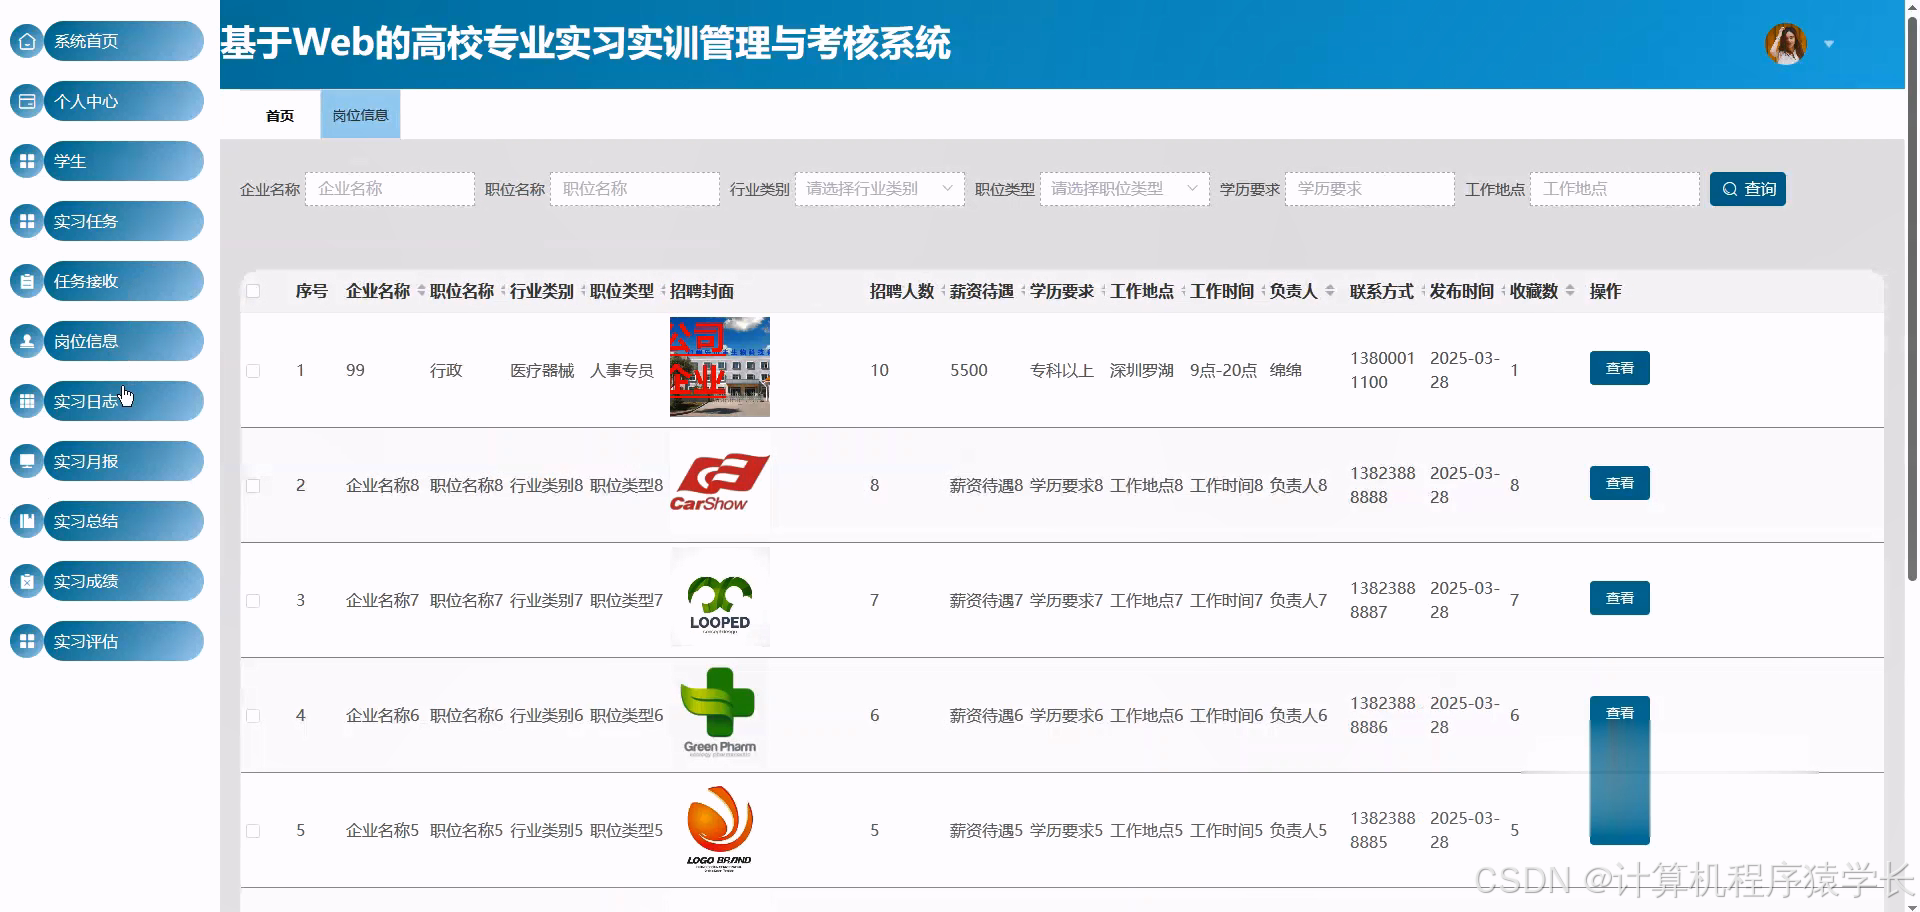Click the 查询 search button

1747,188
